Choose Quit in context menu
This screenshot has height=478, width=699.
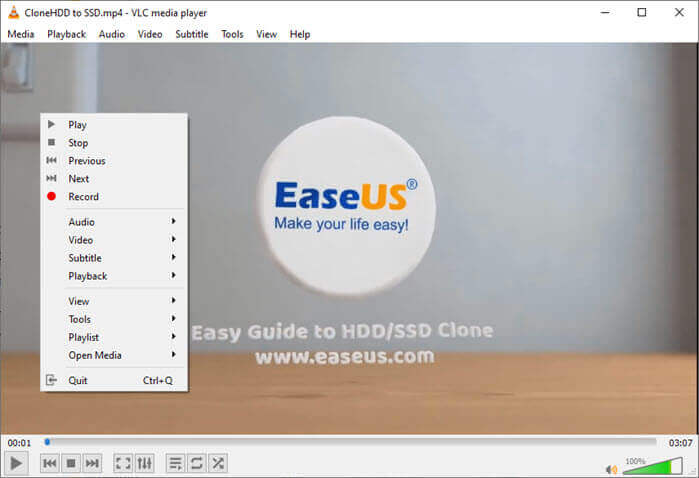(x=114, y=380)
